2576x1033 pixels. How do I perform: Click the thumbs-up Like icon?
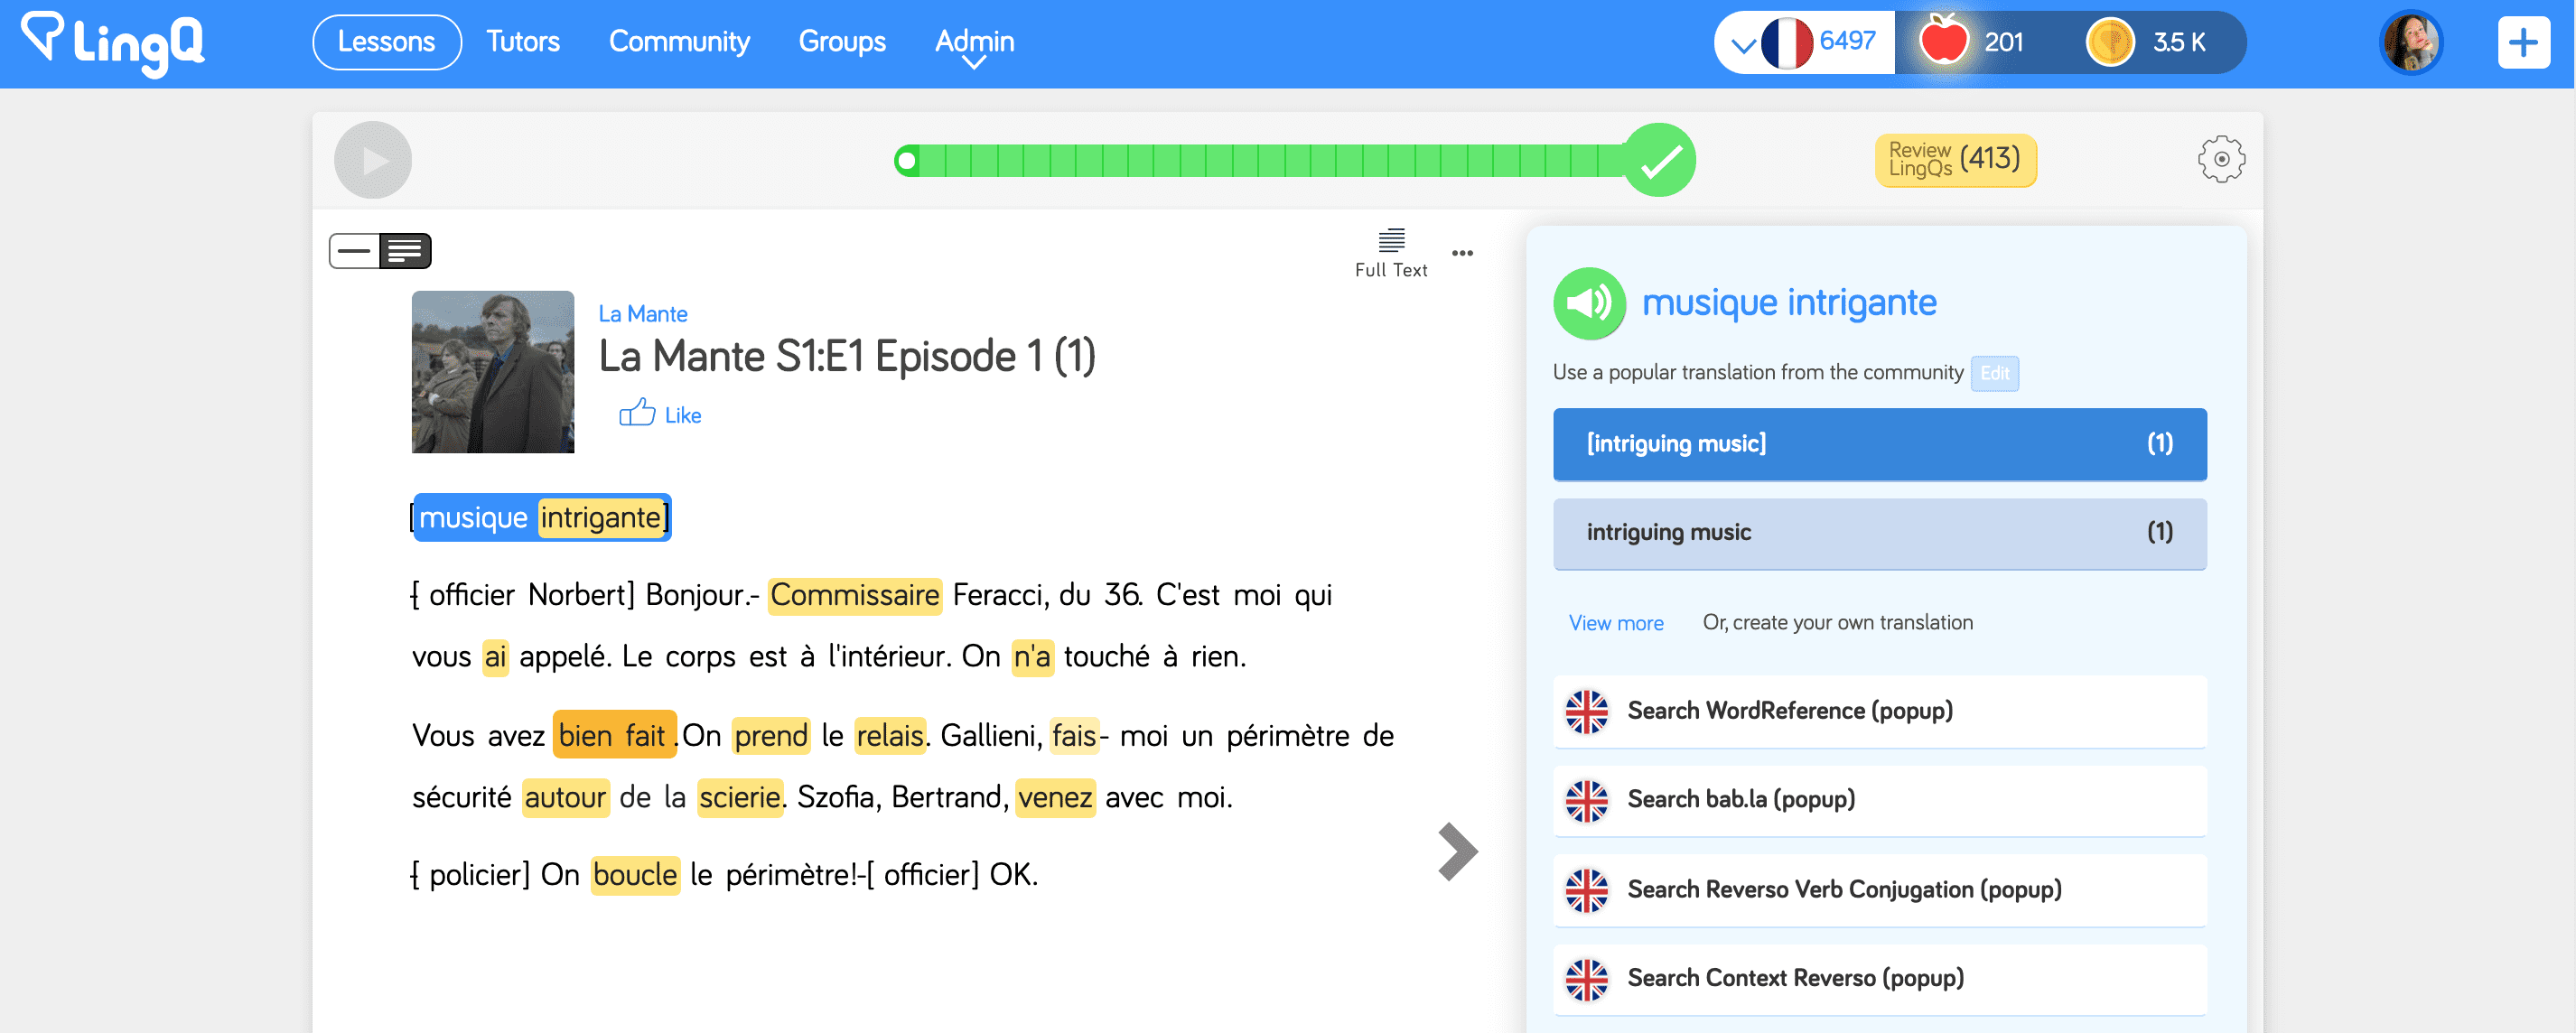coord(637,413)
